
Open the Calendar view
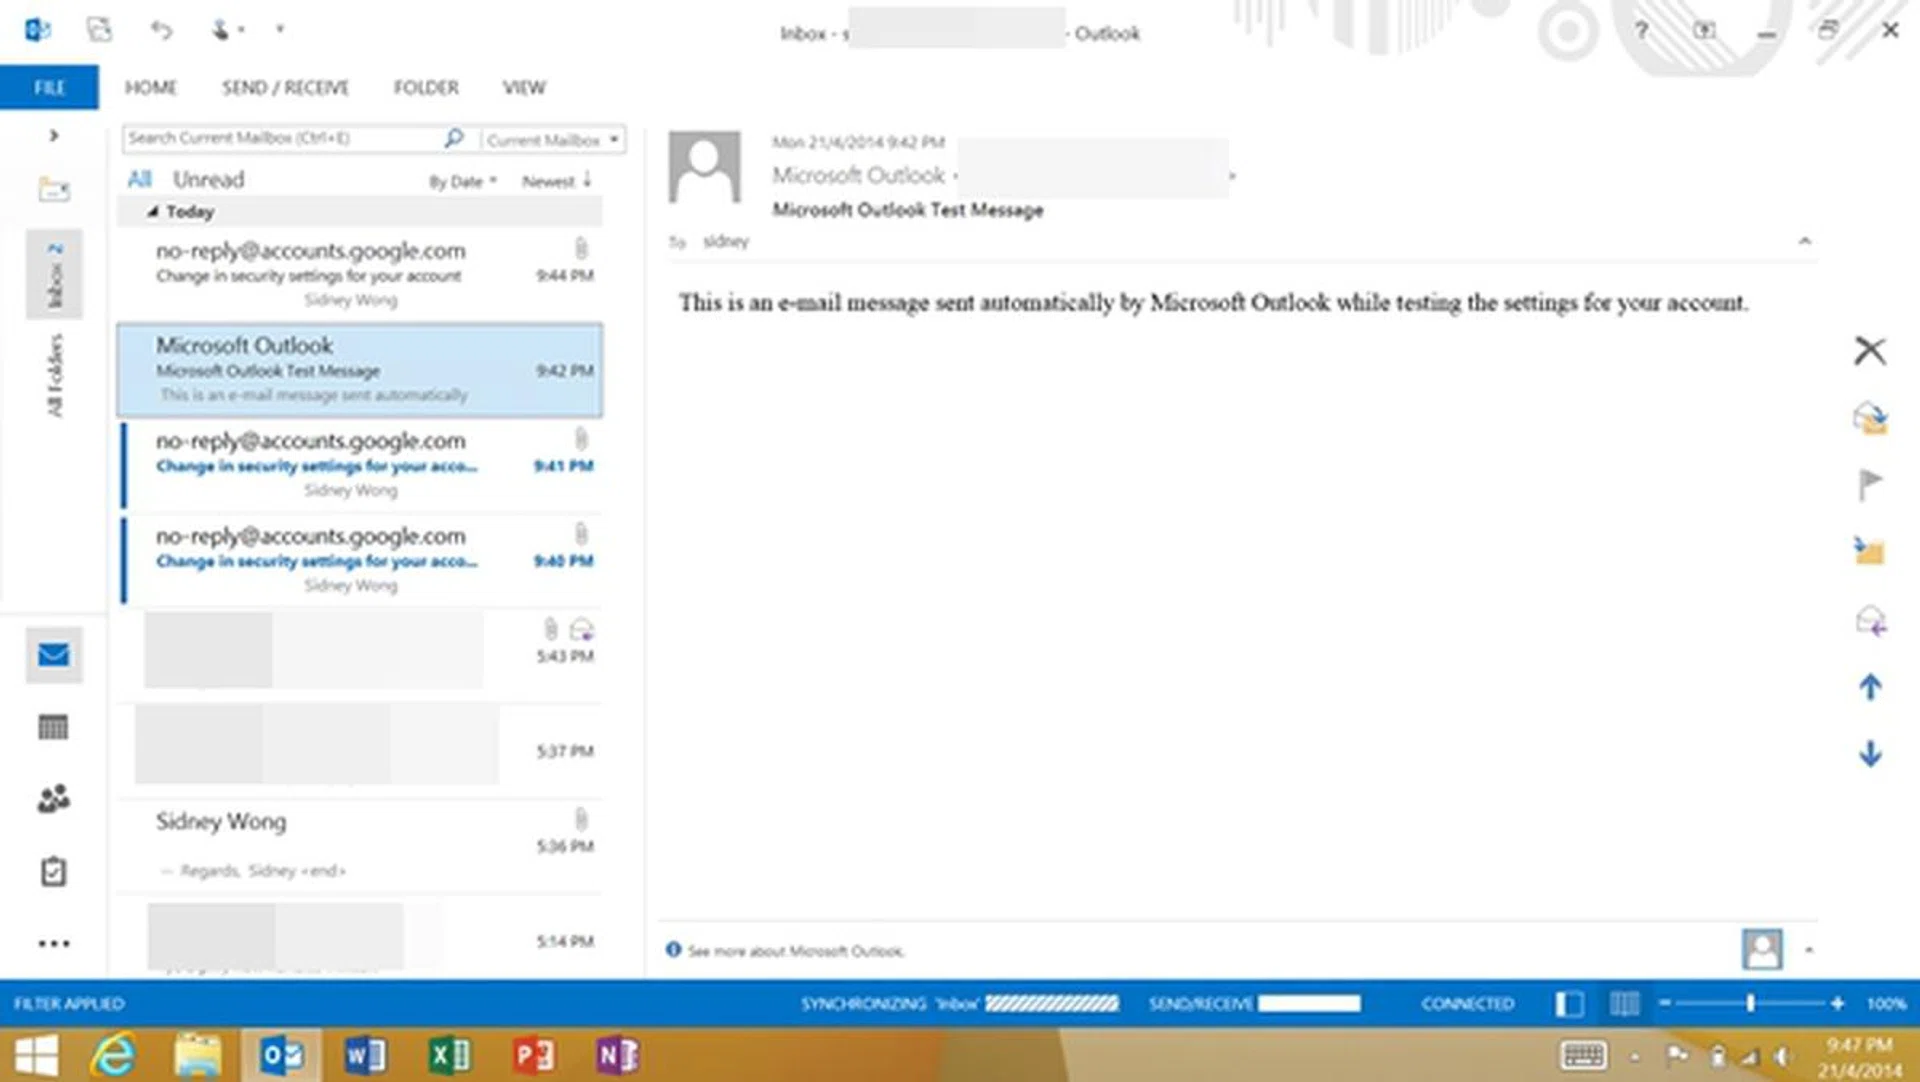52,727
